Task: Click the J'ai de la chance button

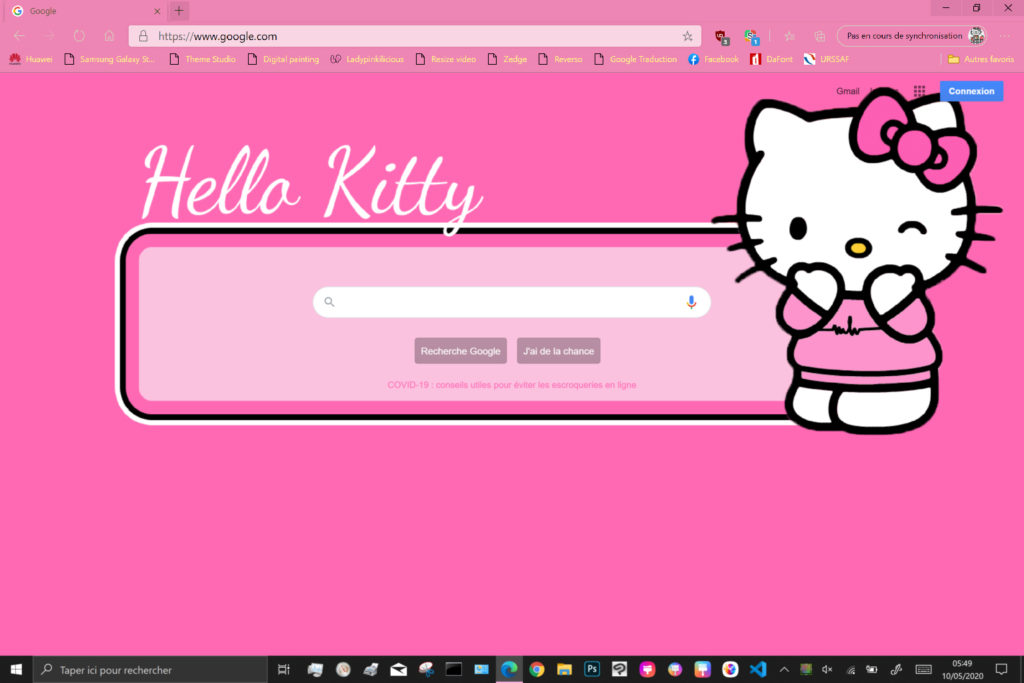Action: tap(558, 351)
